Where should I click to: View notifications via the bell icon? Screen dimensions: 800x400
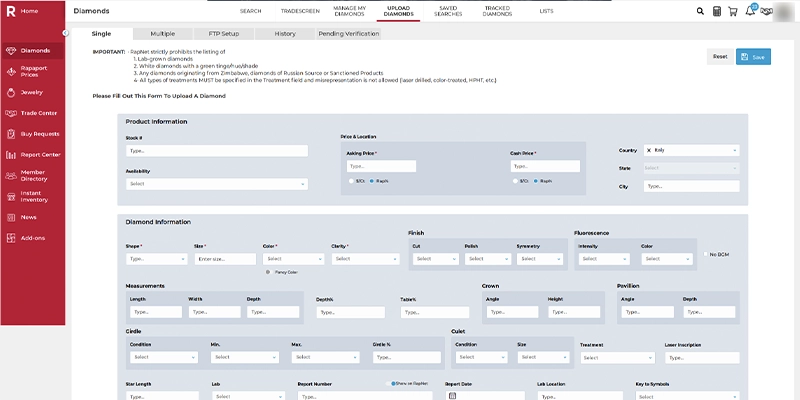pos(750,11)
